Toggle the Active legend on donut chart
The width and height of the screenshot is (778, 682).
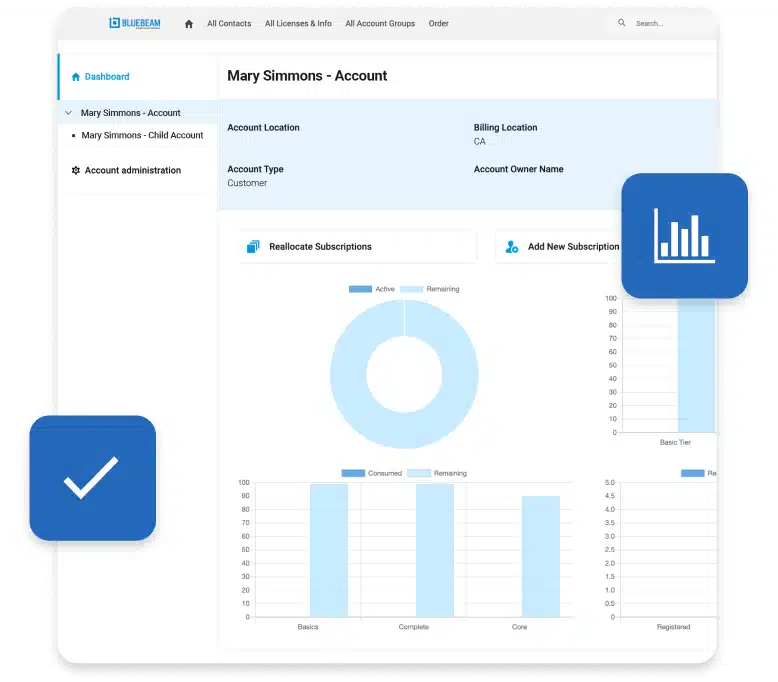point(372,289)
